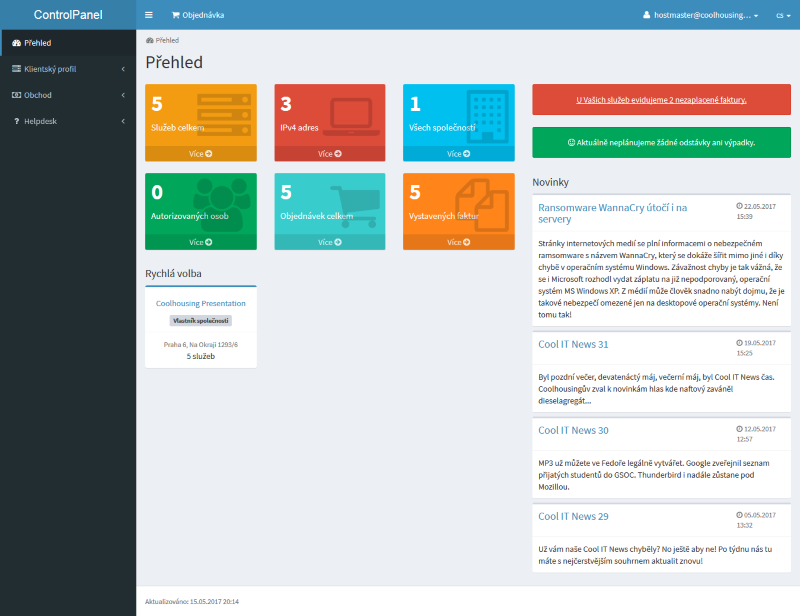Click 'Aktualizováno: 15.05.2017 20:14' footer text
Screen dimensions: 800x616
click(192, 602)
